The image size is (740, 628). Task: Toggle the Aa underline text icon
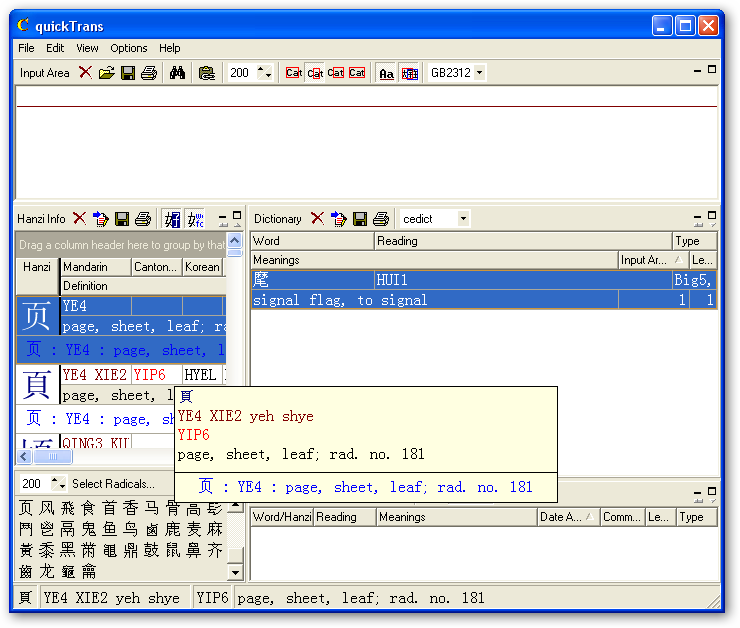point(387,73)
